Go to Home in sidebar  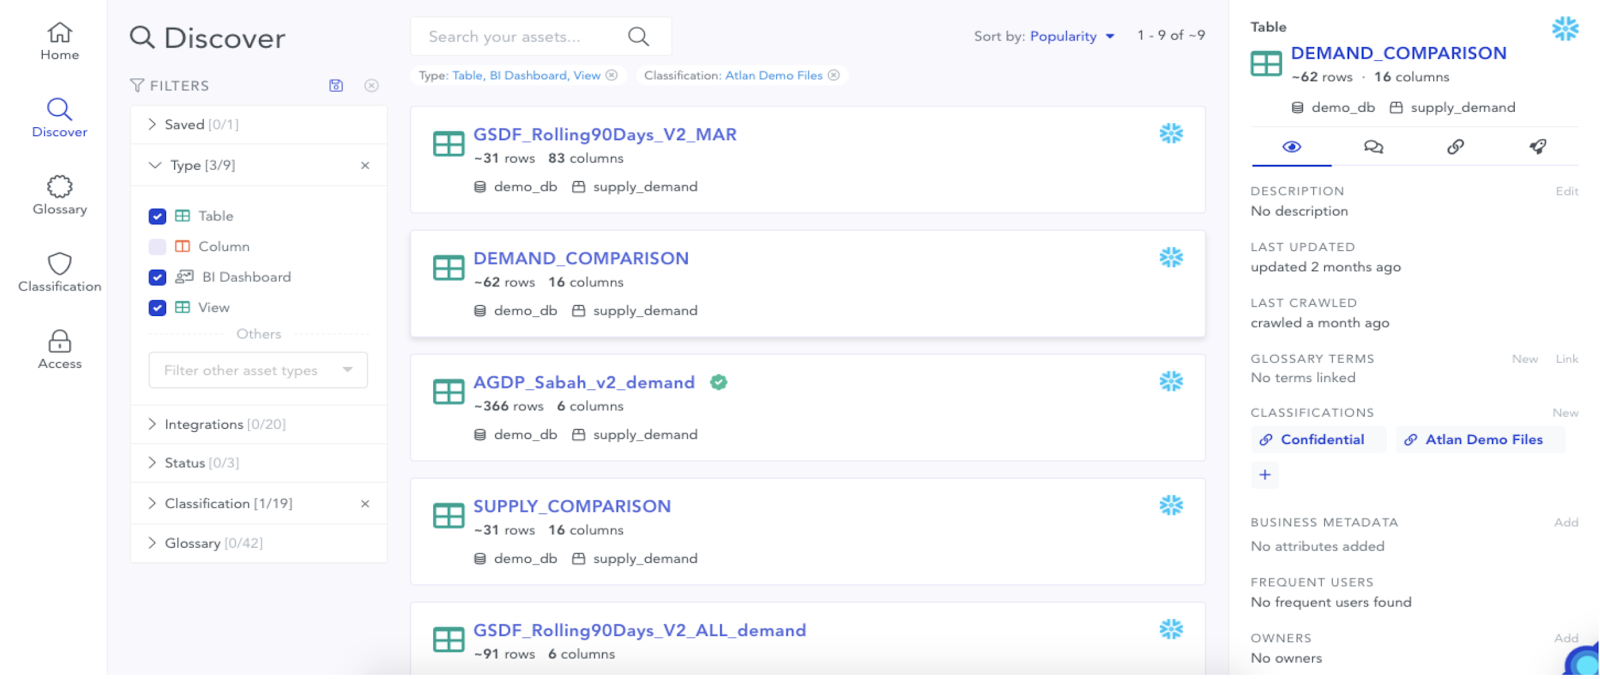click(x=60, y=42)
